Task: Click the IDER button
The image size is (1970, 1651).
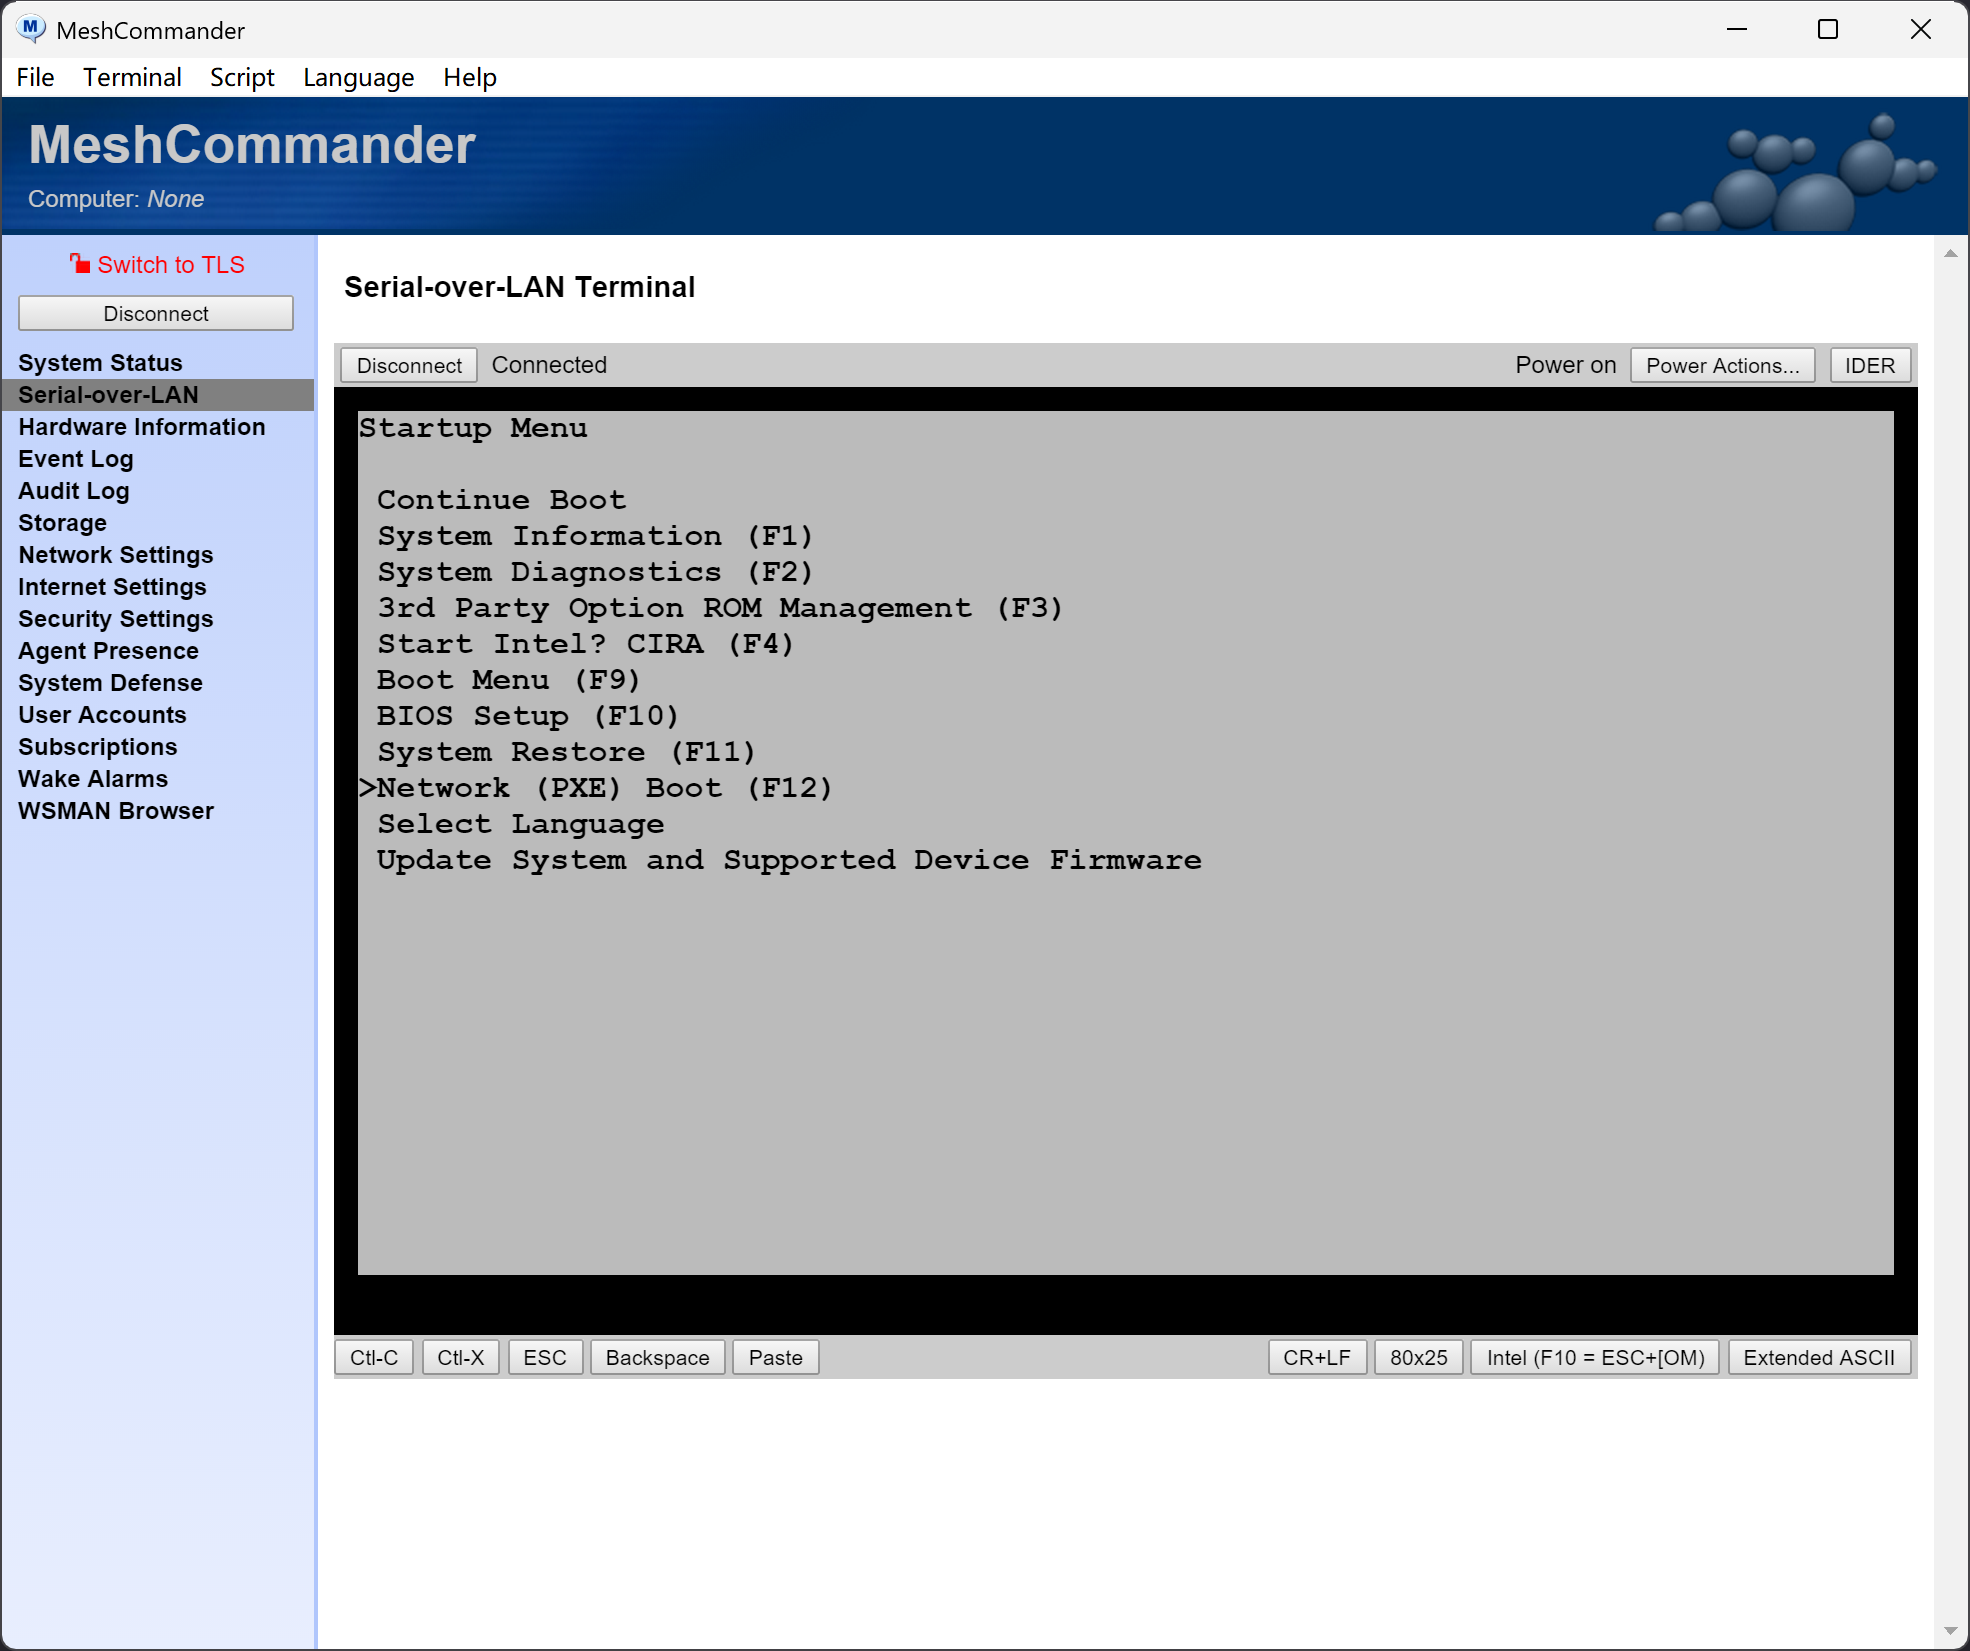Action: [x=1869, y=365]
